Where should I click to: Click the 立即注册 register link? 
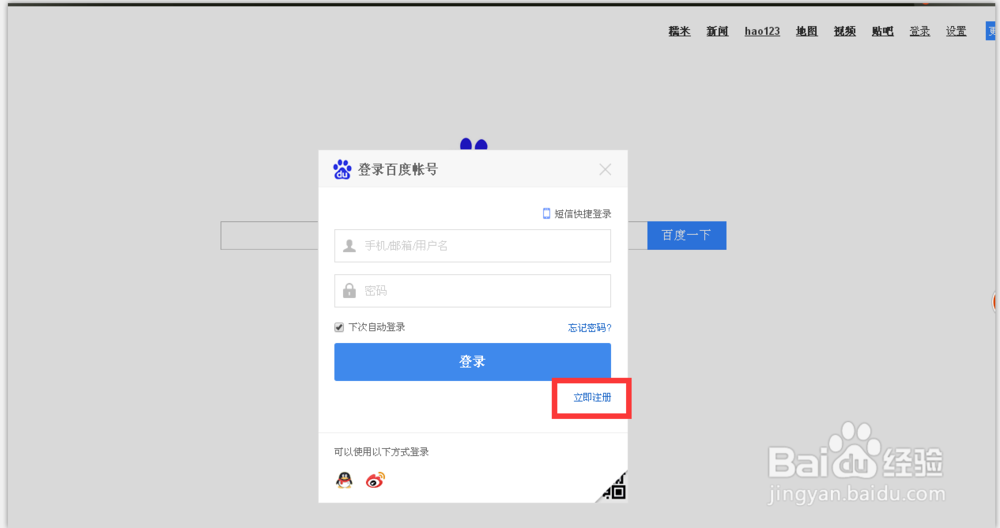click(x=592, y=397)
